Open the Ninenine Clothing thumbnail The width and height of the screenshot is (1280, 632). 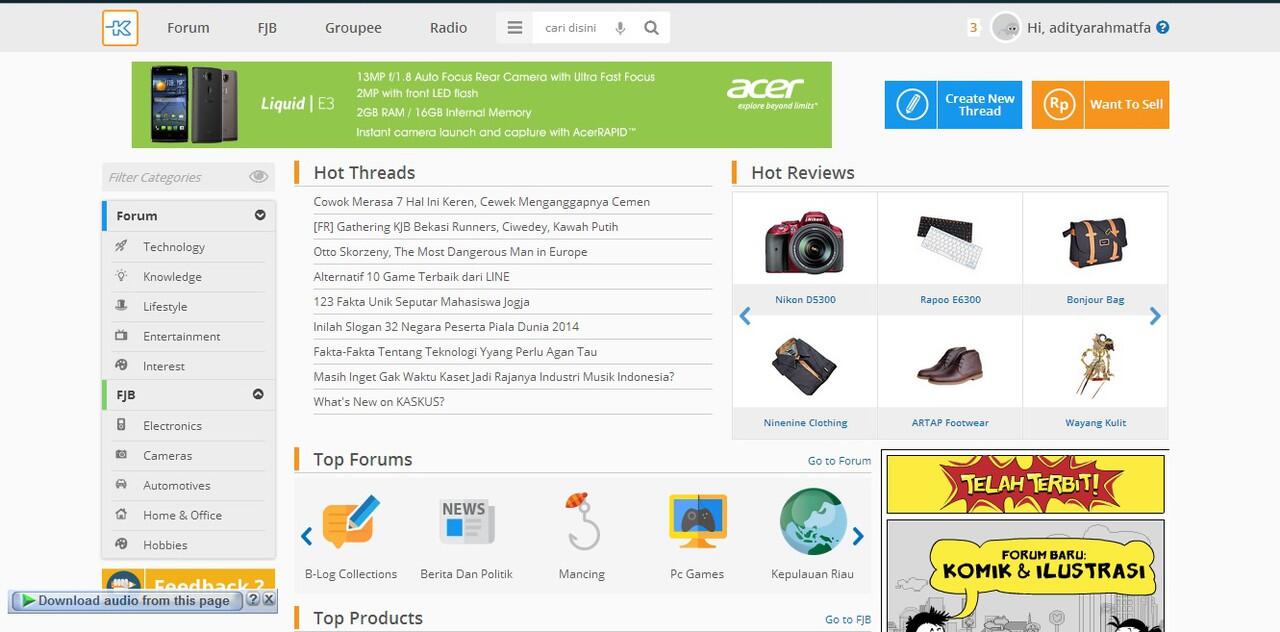pos(805,366)
